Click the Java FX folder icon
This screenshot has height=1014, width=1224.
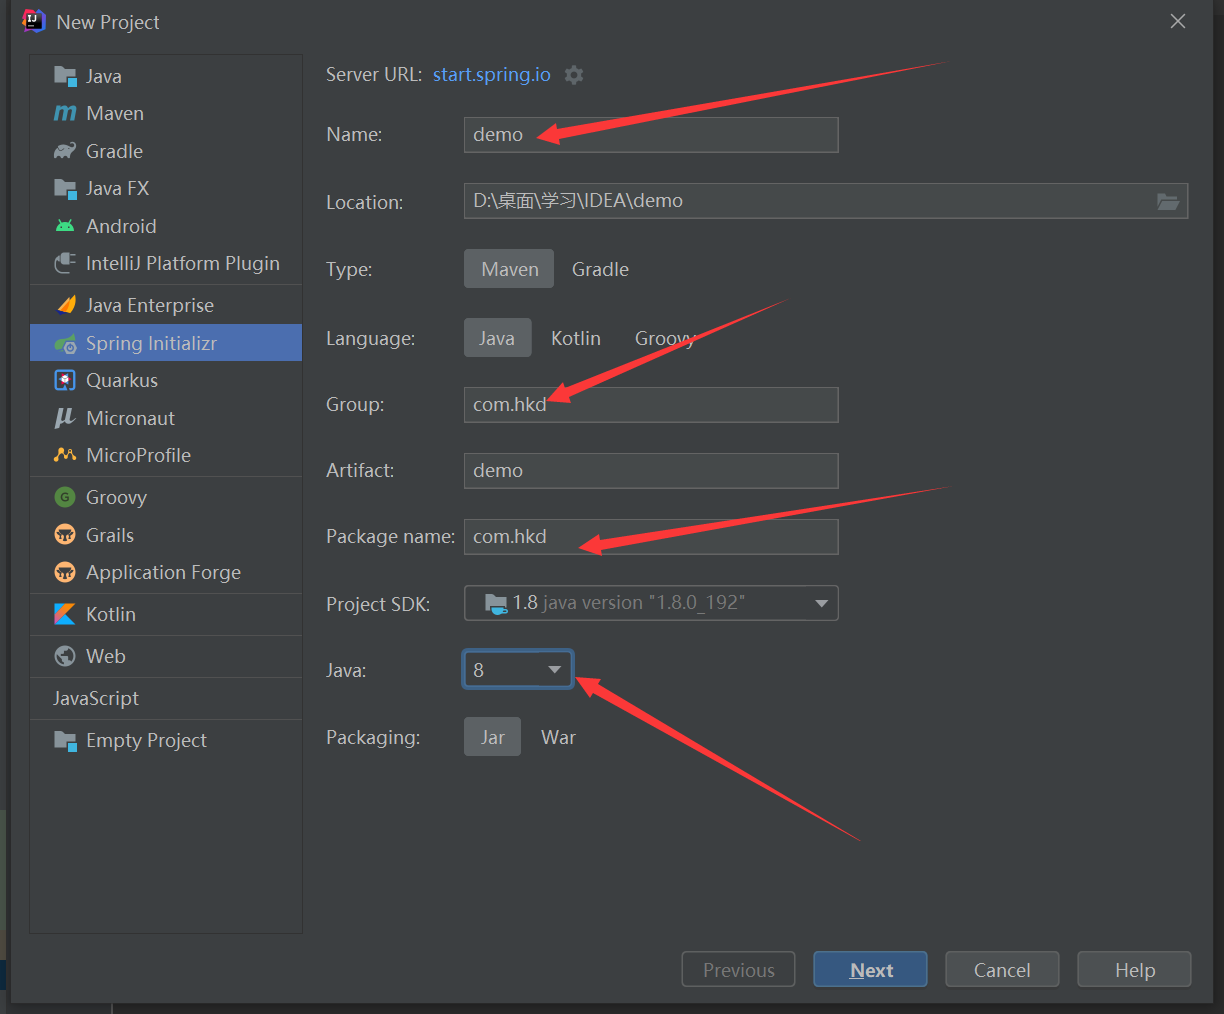(65, 188)
